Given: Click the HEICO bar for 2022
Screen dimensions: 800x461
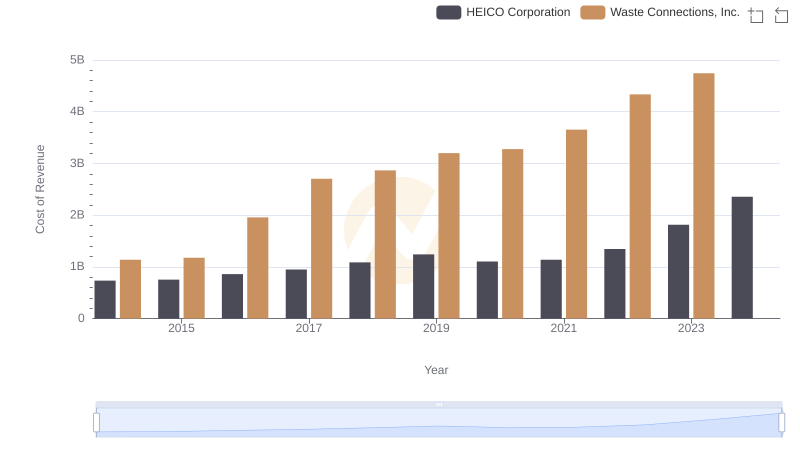Looking at the screenshot, I should [614, 284].
